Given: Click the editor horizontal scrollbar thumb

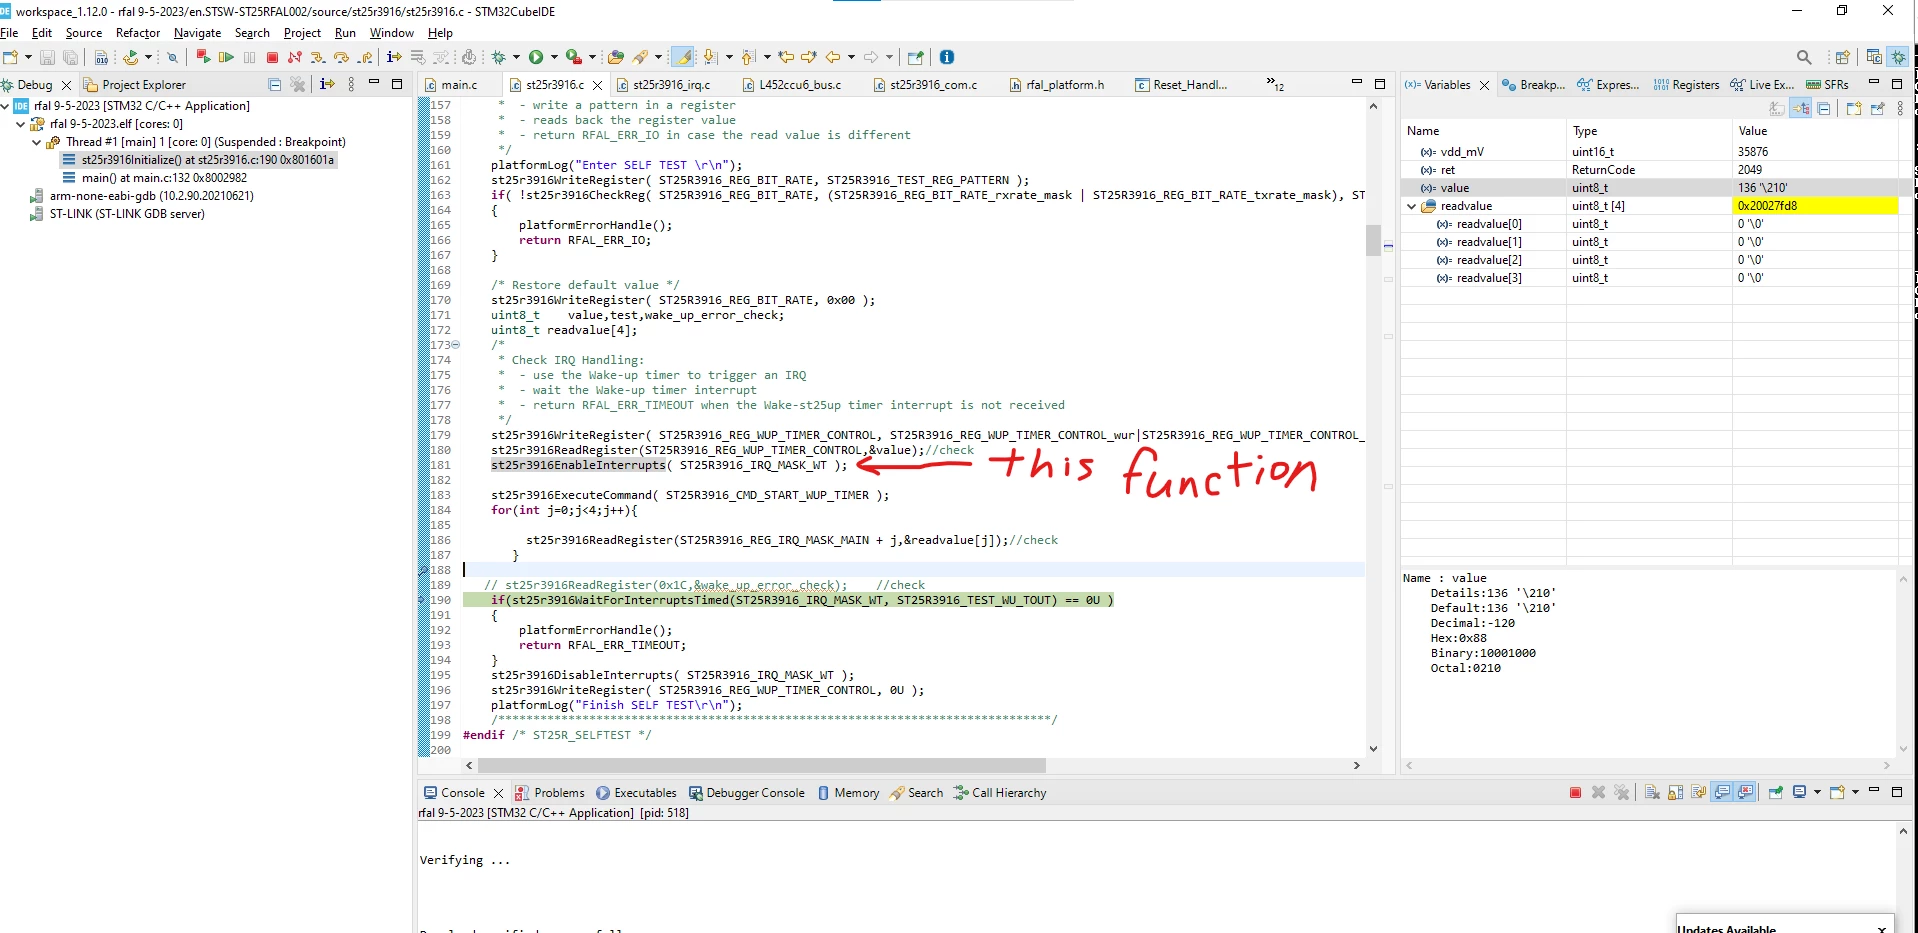Looking at the screenshot, I should pyautogui.click(x=761, y=766).
